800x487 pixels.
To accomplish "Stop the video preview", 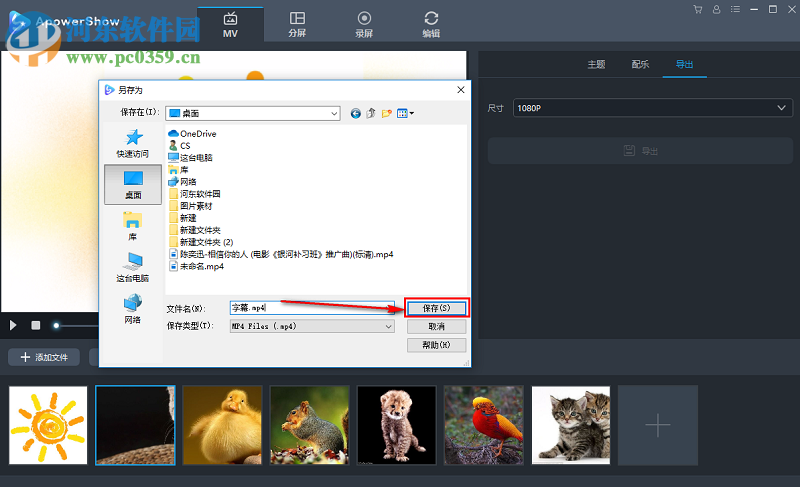I will pos(36,325).
